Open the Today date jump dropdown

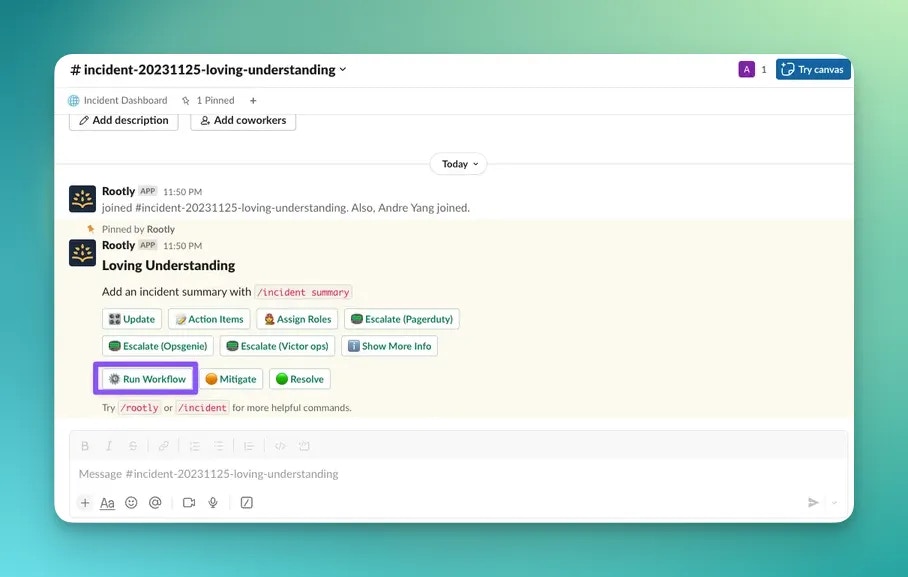[x=459, y=164]
